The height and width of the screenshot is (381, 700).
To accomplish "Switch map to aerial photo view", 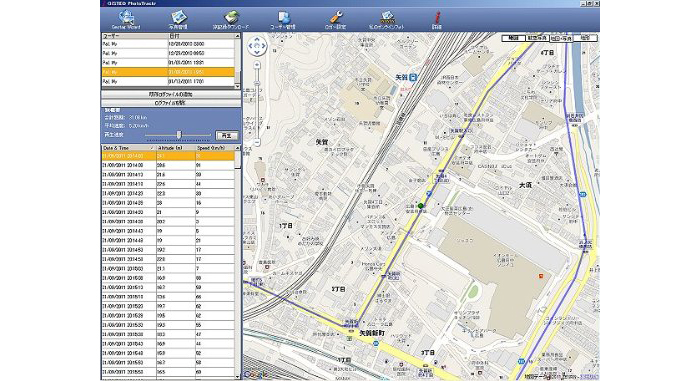I will tap(537, 38).
